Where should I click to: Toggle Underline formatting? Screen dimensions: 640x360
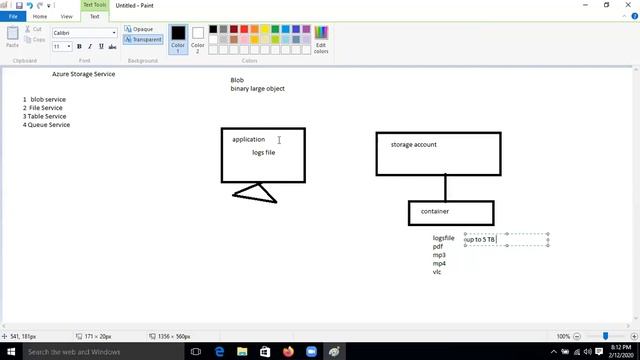coord(101,47)
